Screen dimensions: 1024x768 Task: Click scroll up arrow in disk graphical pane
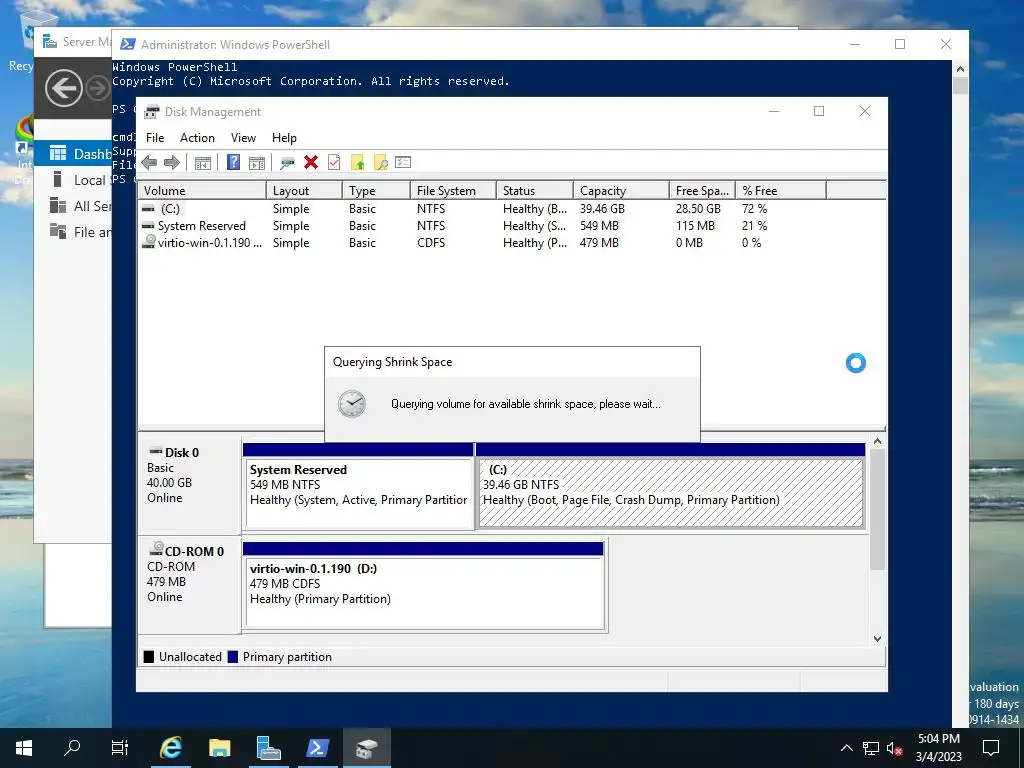tap(877, 441)
